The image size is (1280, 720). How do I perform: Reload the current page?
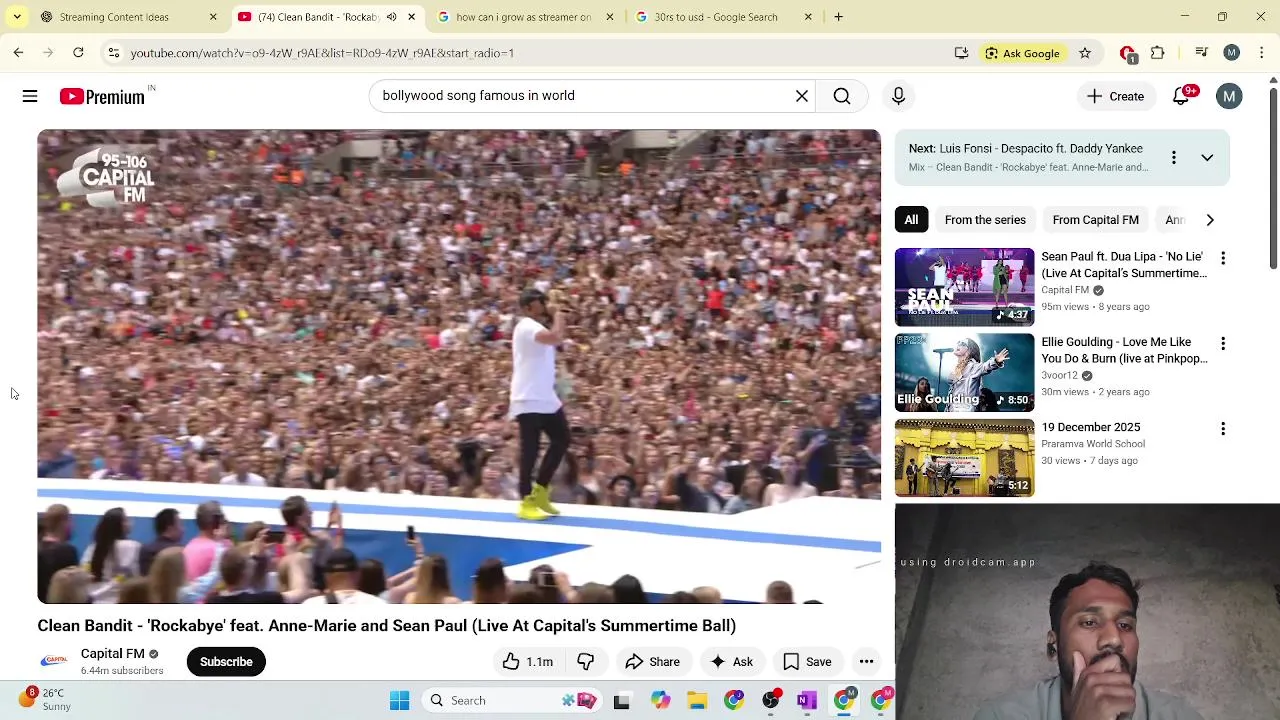pos(78,52)
